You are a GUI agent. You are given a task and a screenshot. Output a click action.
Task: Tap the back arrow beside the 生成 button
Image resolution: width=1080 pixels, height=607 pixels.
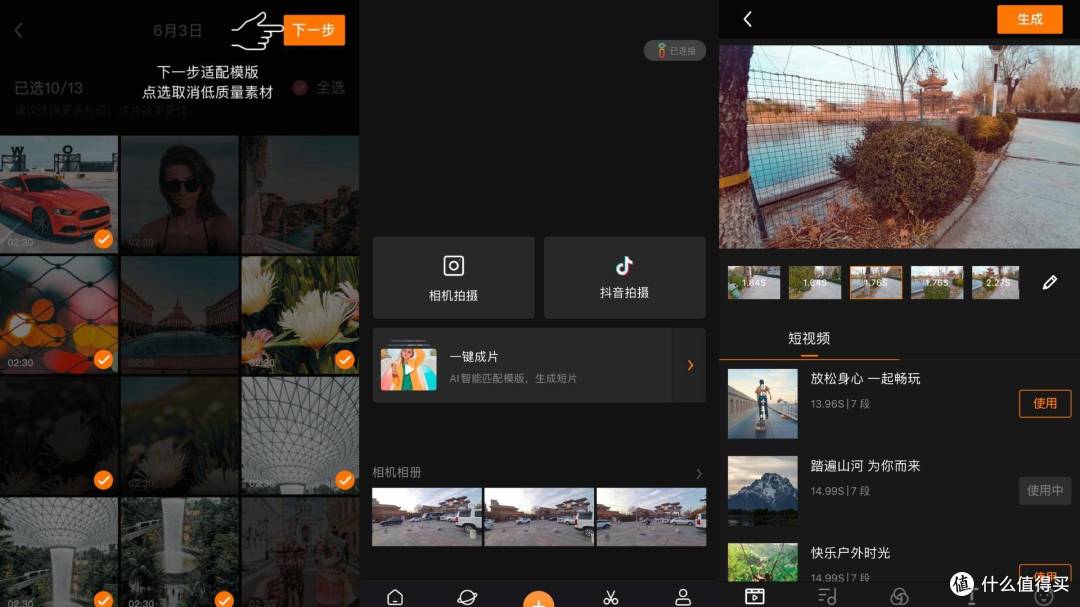tap(747, 19)
